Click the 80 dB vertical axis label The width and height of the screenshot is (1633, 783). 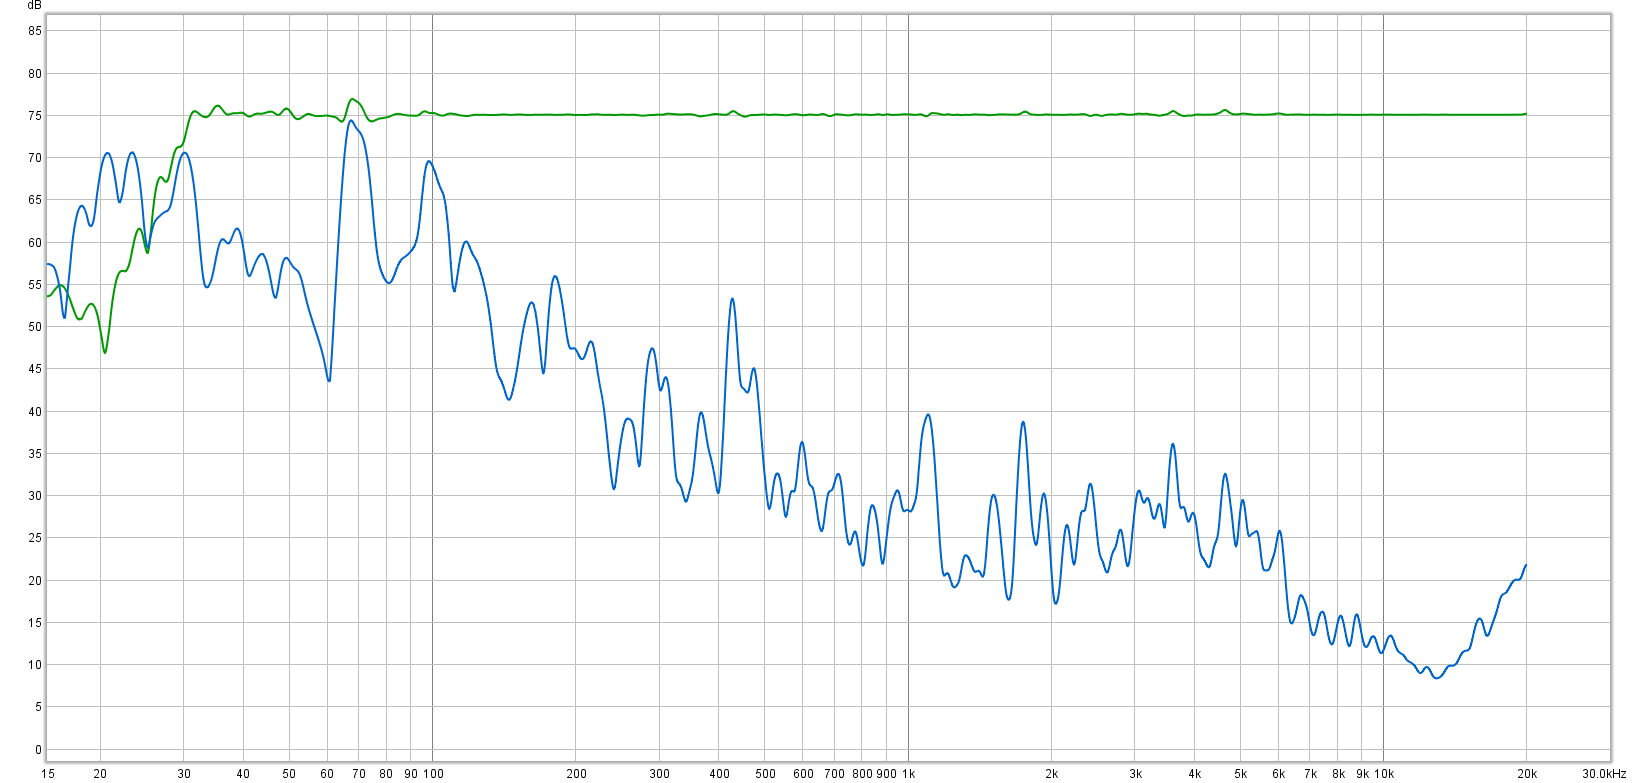point(36,74)
